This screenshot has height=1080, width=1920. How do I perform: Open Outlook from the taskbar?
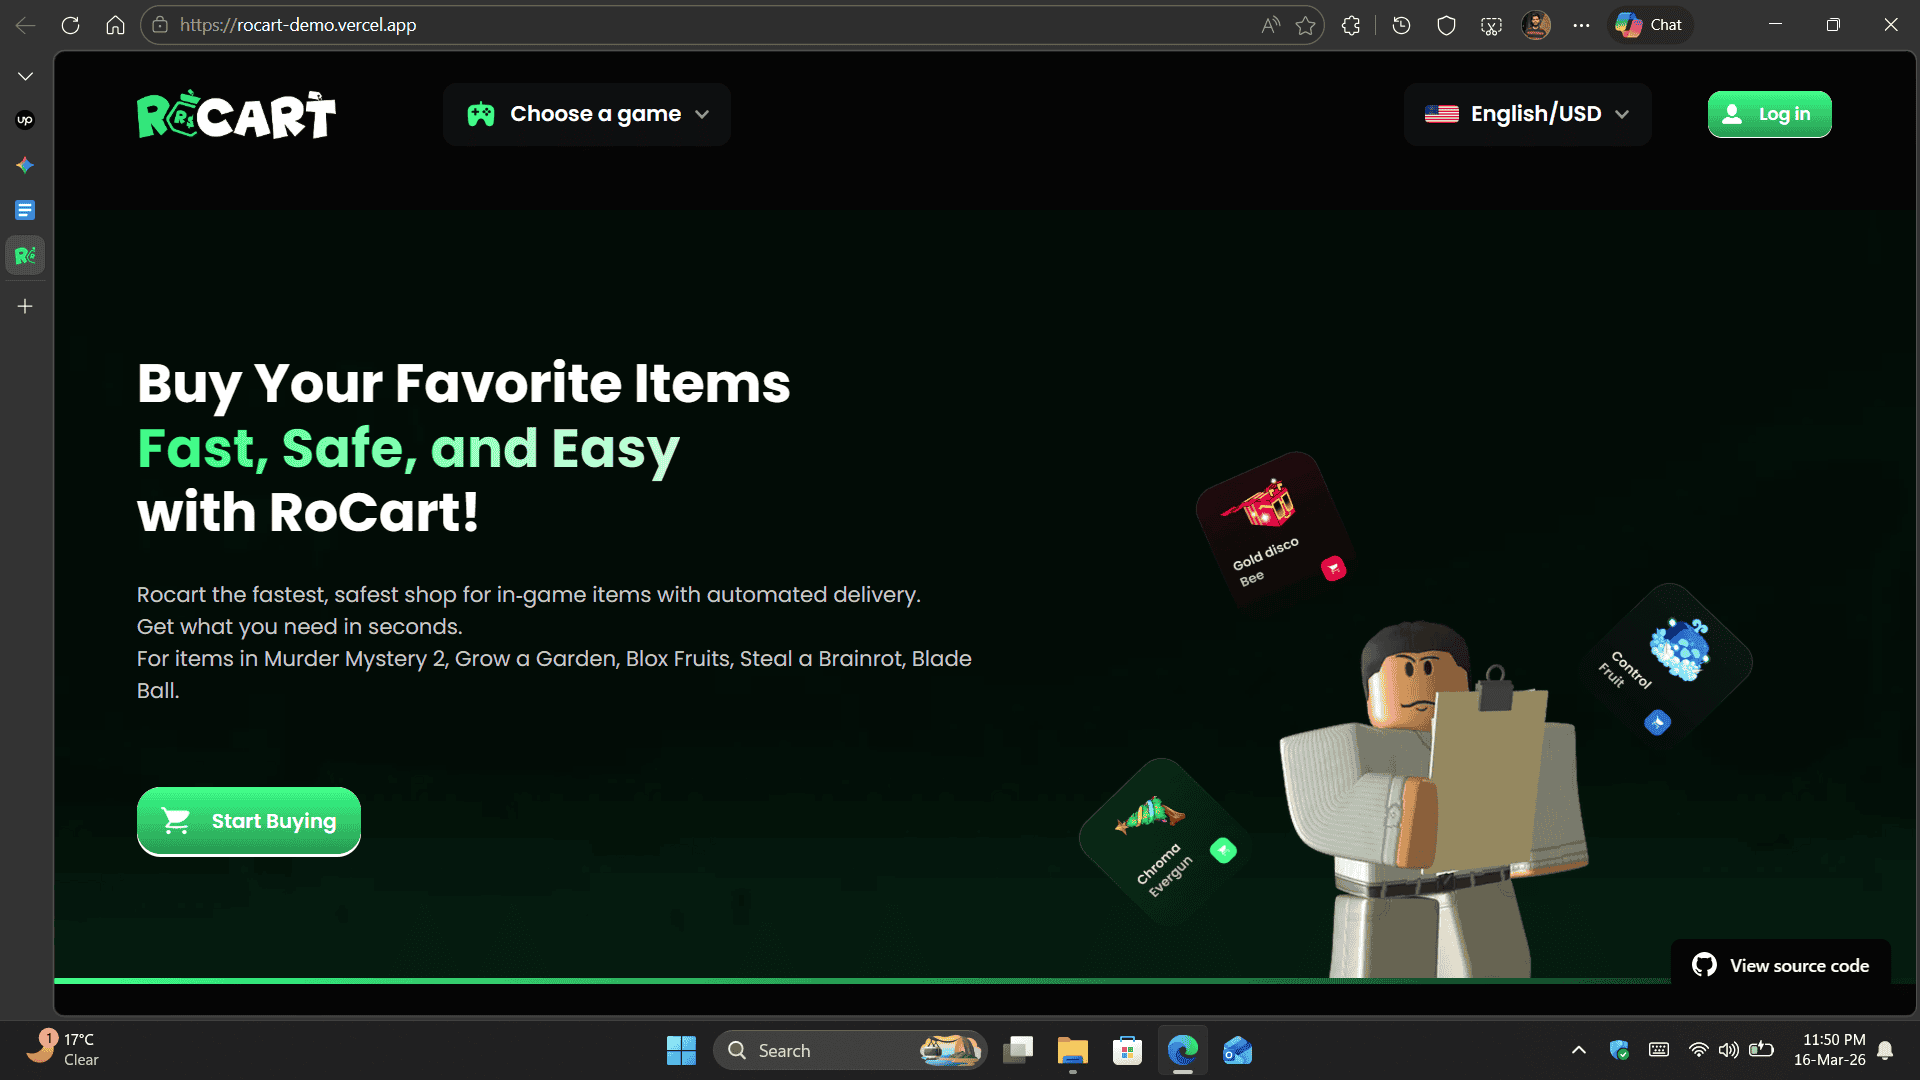tap(1238, 1050)
